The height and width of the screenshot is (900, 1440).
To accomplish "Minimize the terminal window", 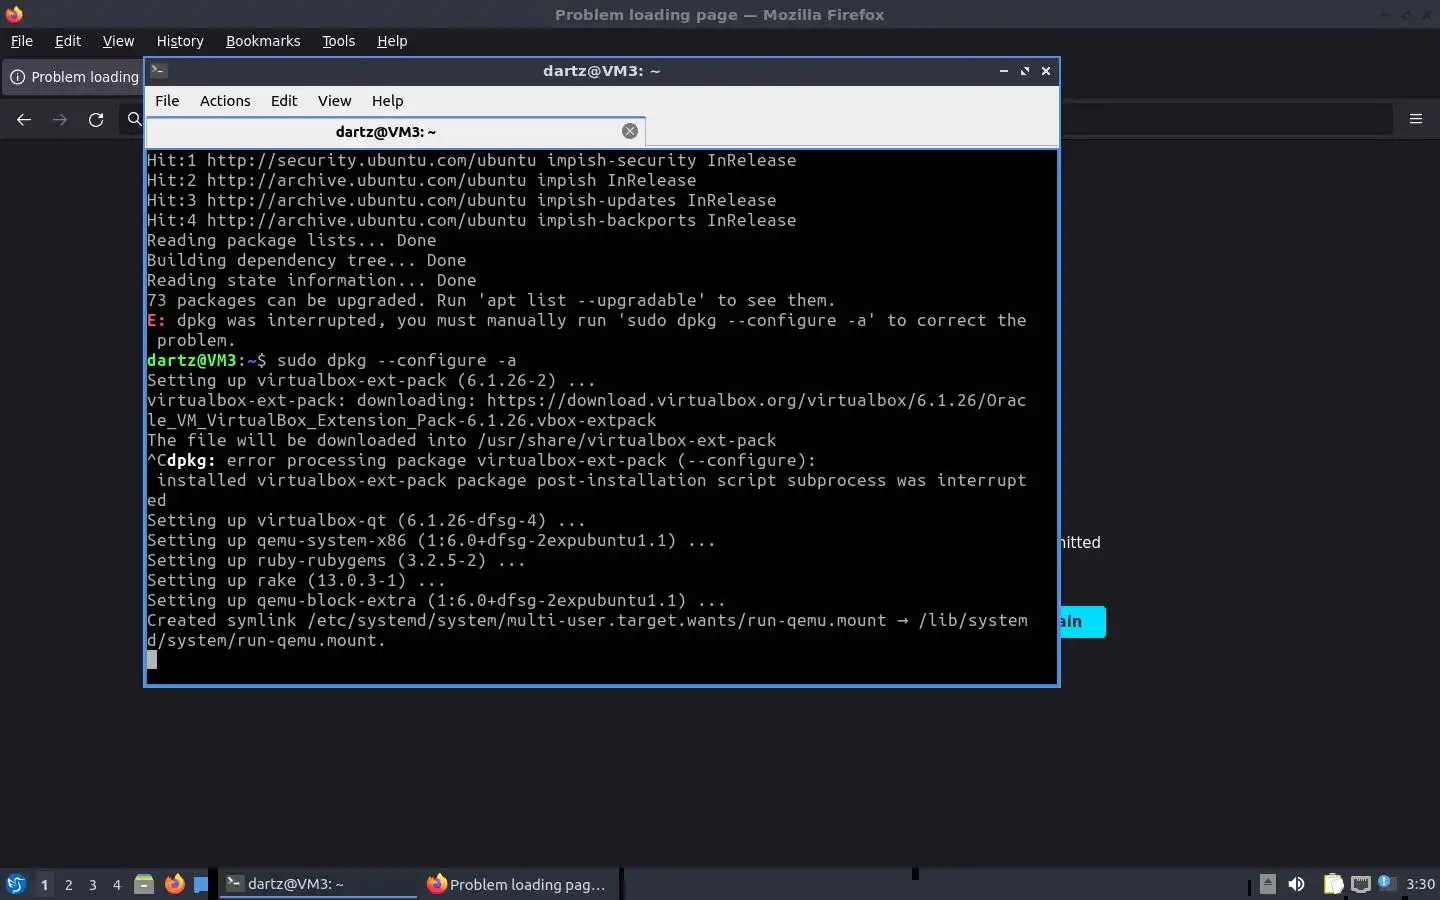I will 1003,71.
